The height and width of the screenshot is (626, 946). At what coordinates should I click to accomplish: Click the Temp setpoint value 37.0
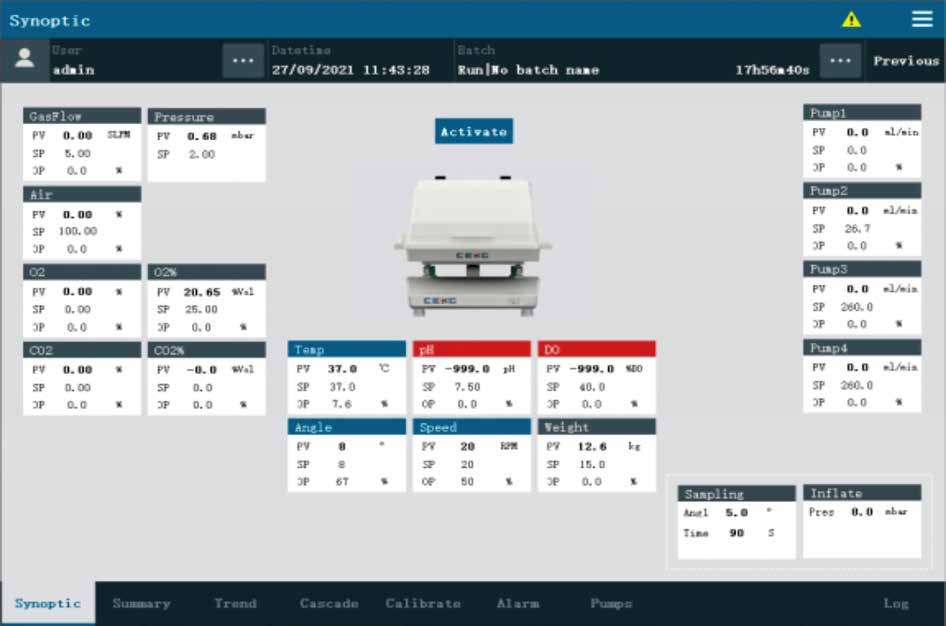coord(342,387)
